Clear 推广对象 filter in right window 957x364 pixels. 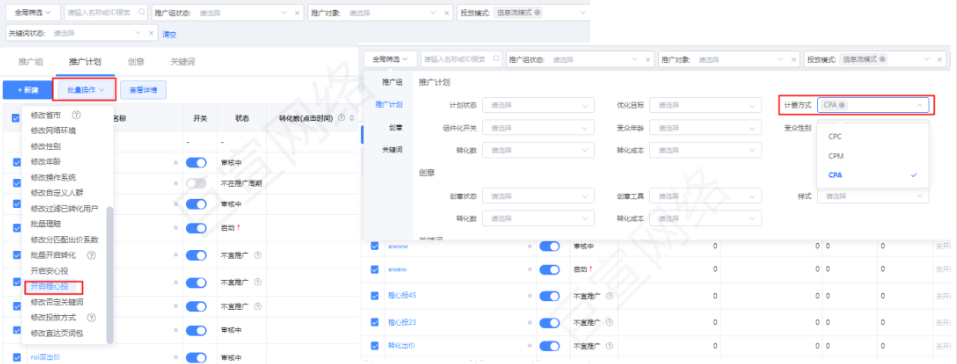[794, 60]
